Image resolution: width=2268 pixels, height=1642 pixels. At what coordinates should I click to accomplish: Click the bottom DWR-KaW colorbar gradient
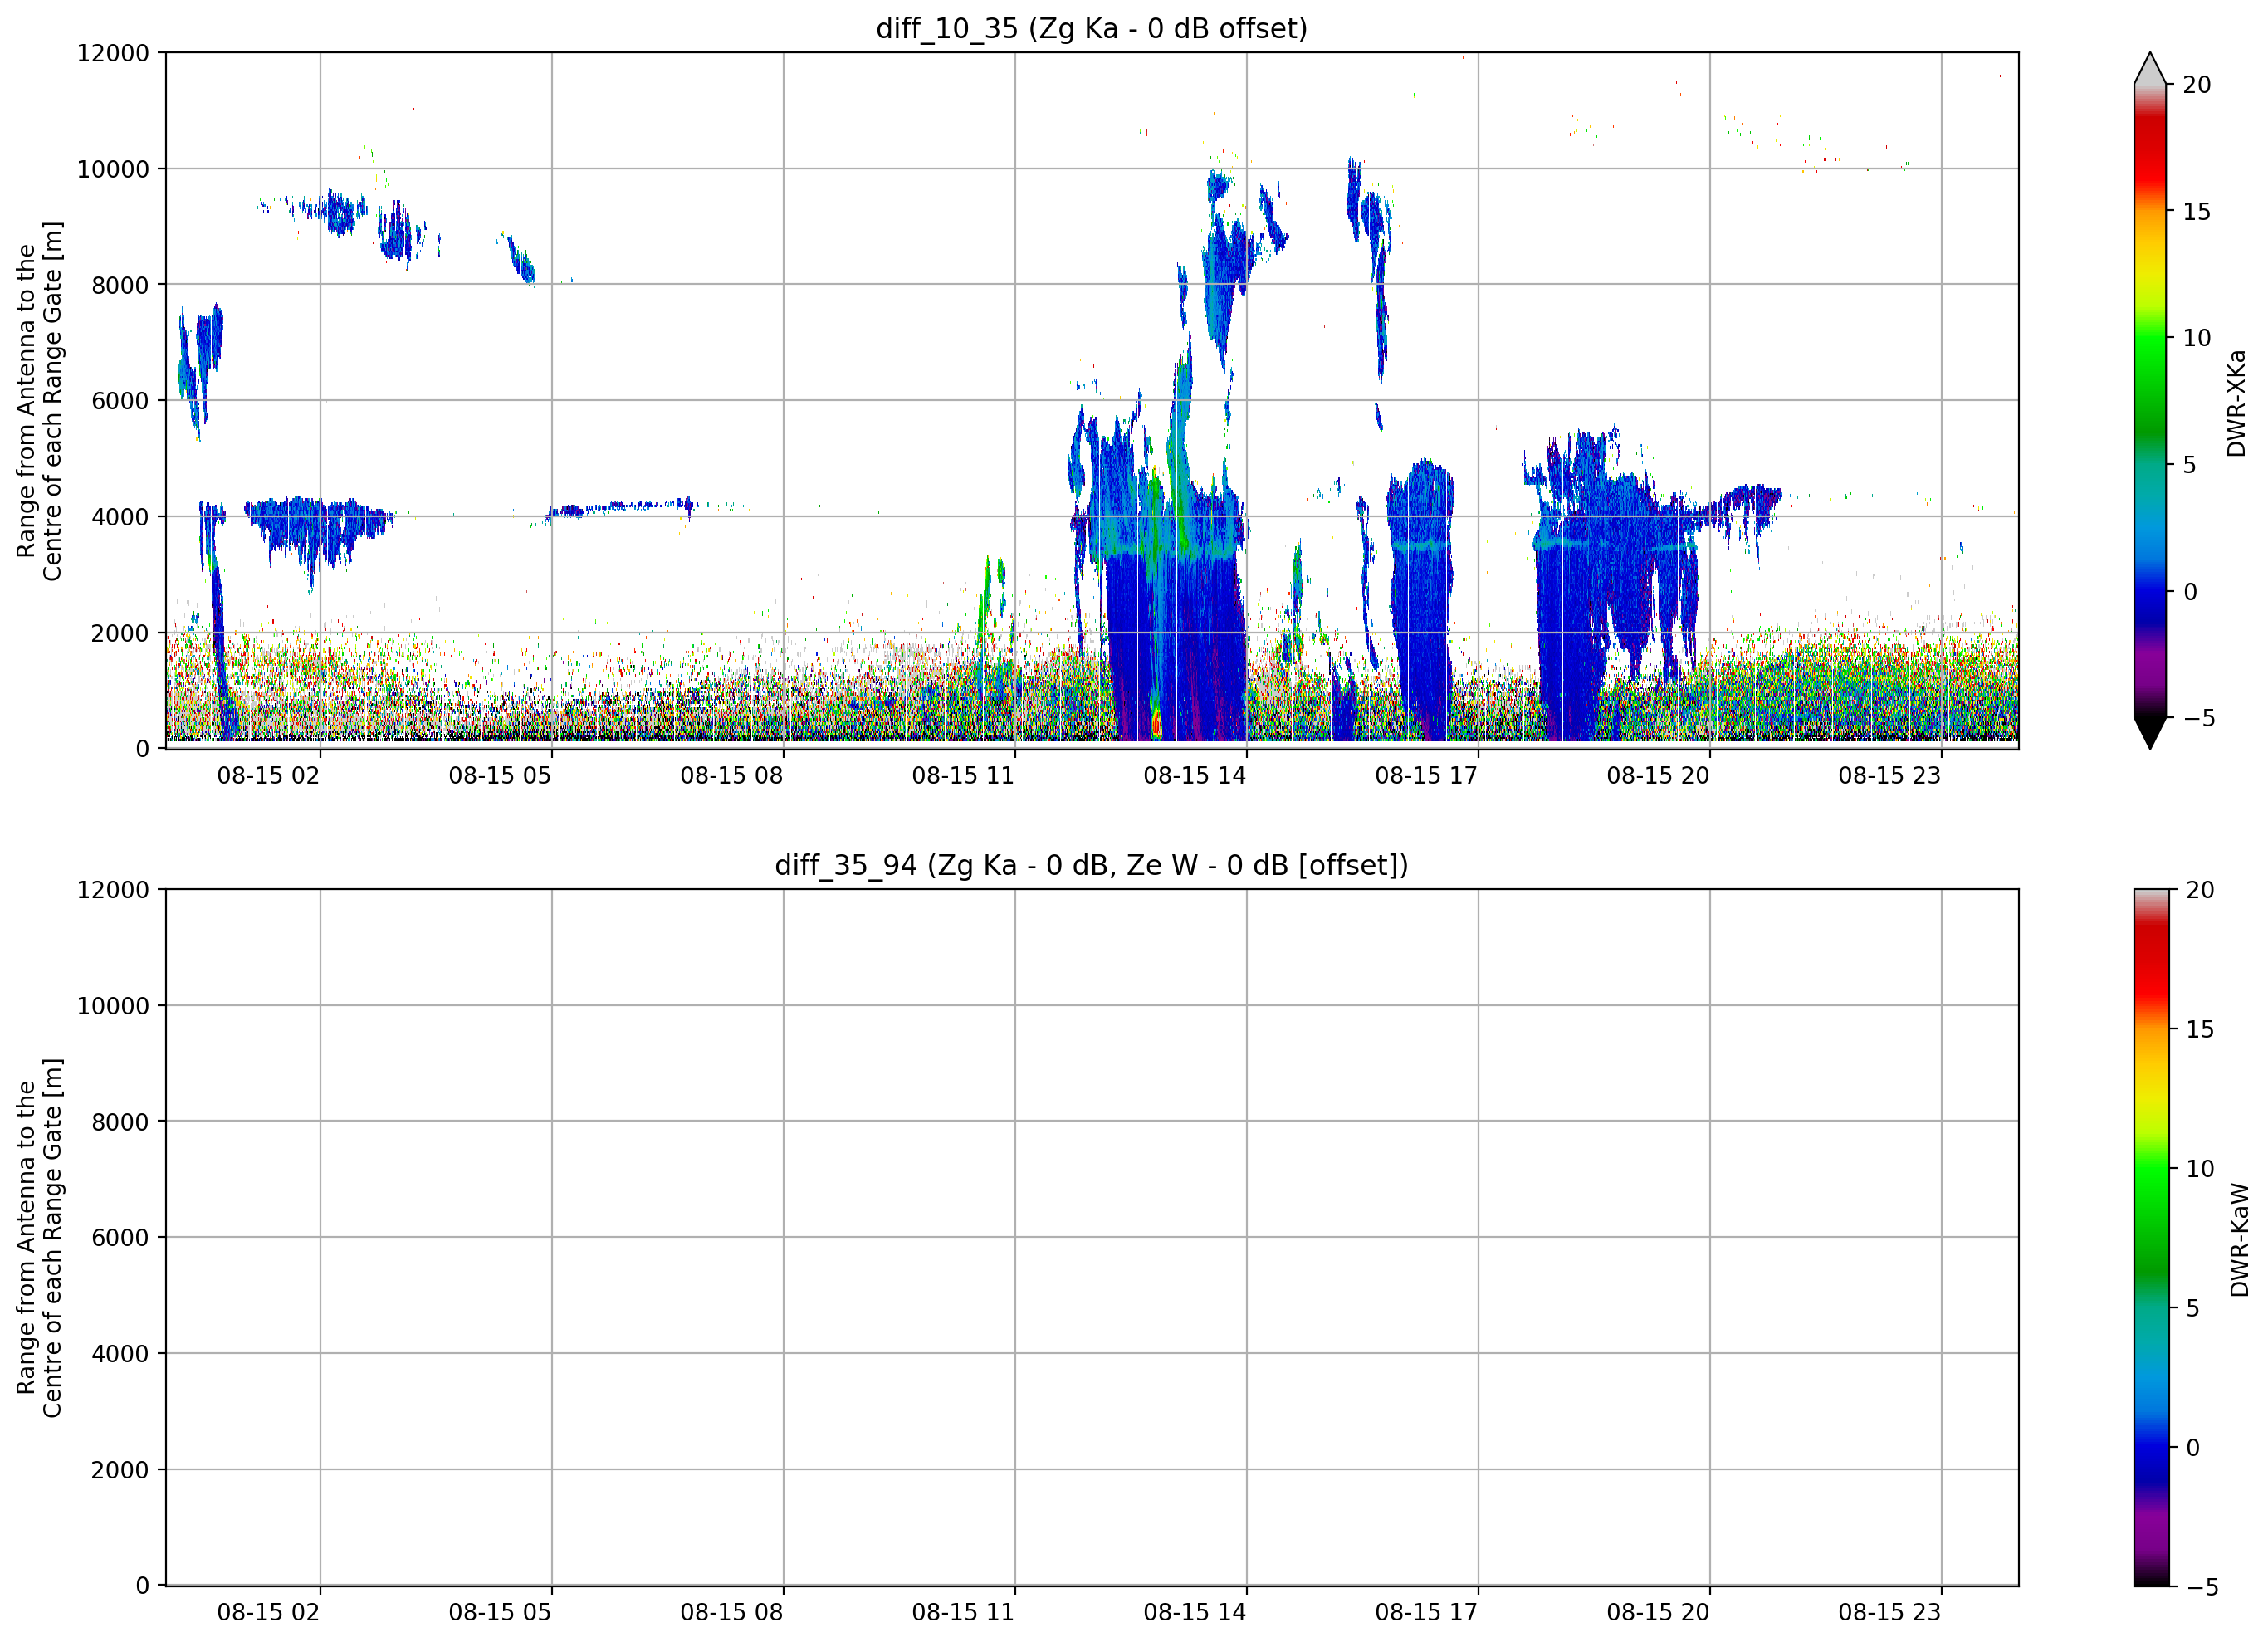click(x=2152, y=1238)
